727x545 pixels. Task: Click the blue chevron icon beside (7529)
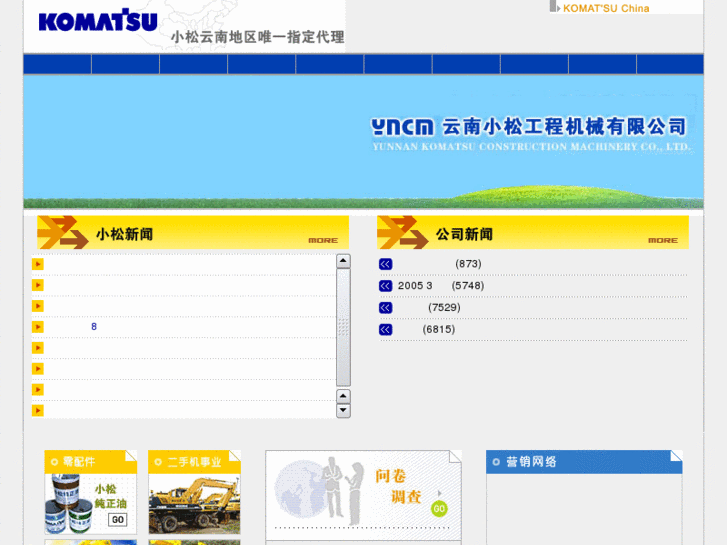click(385, 308)
